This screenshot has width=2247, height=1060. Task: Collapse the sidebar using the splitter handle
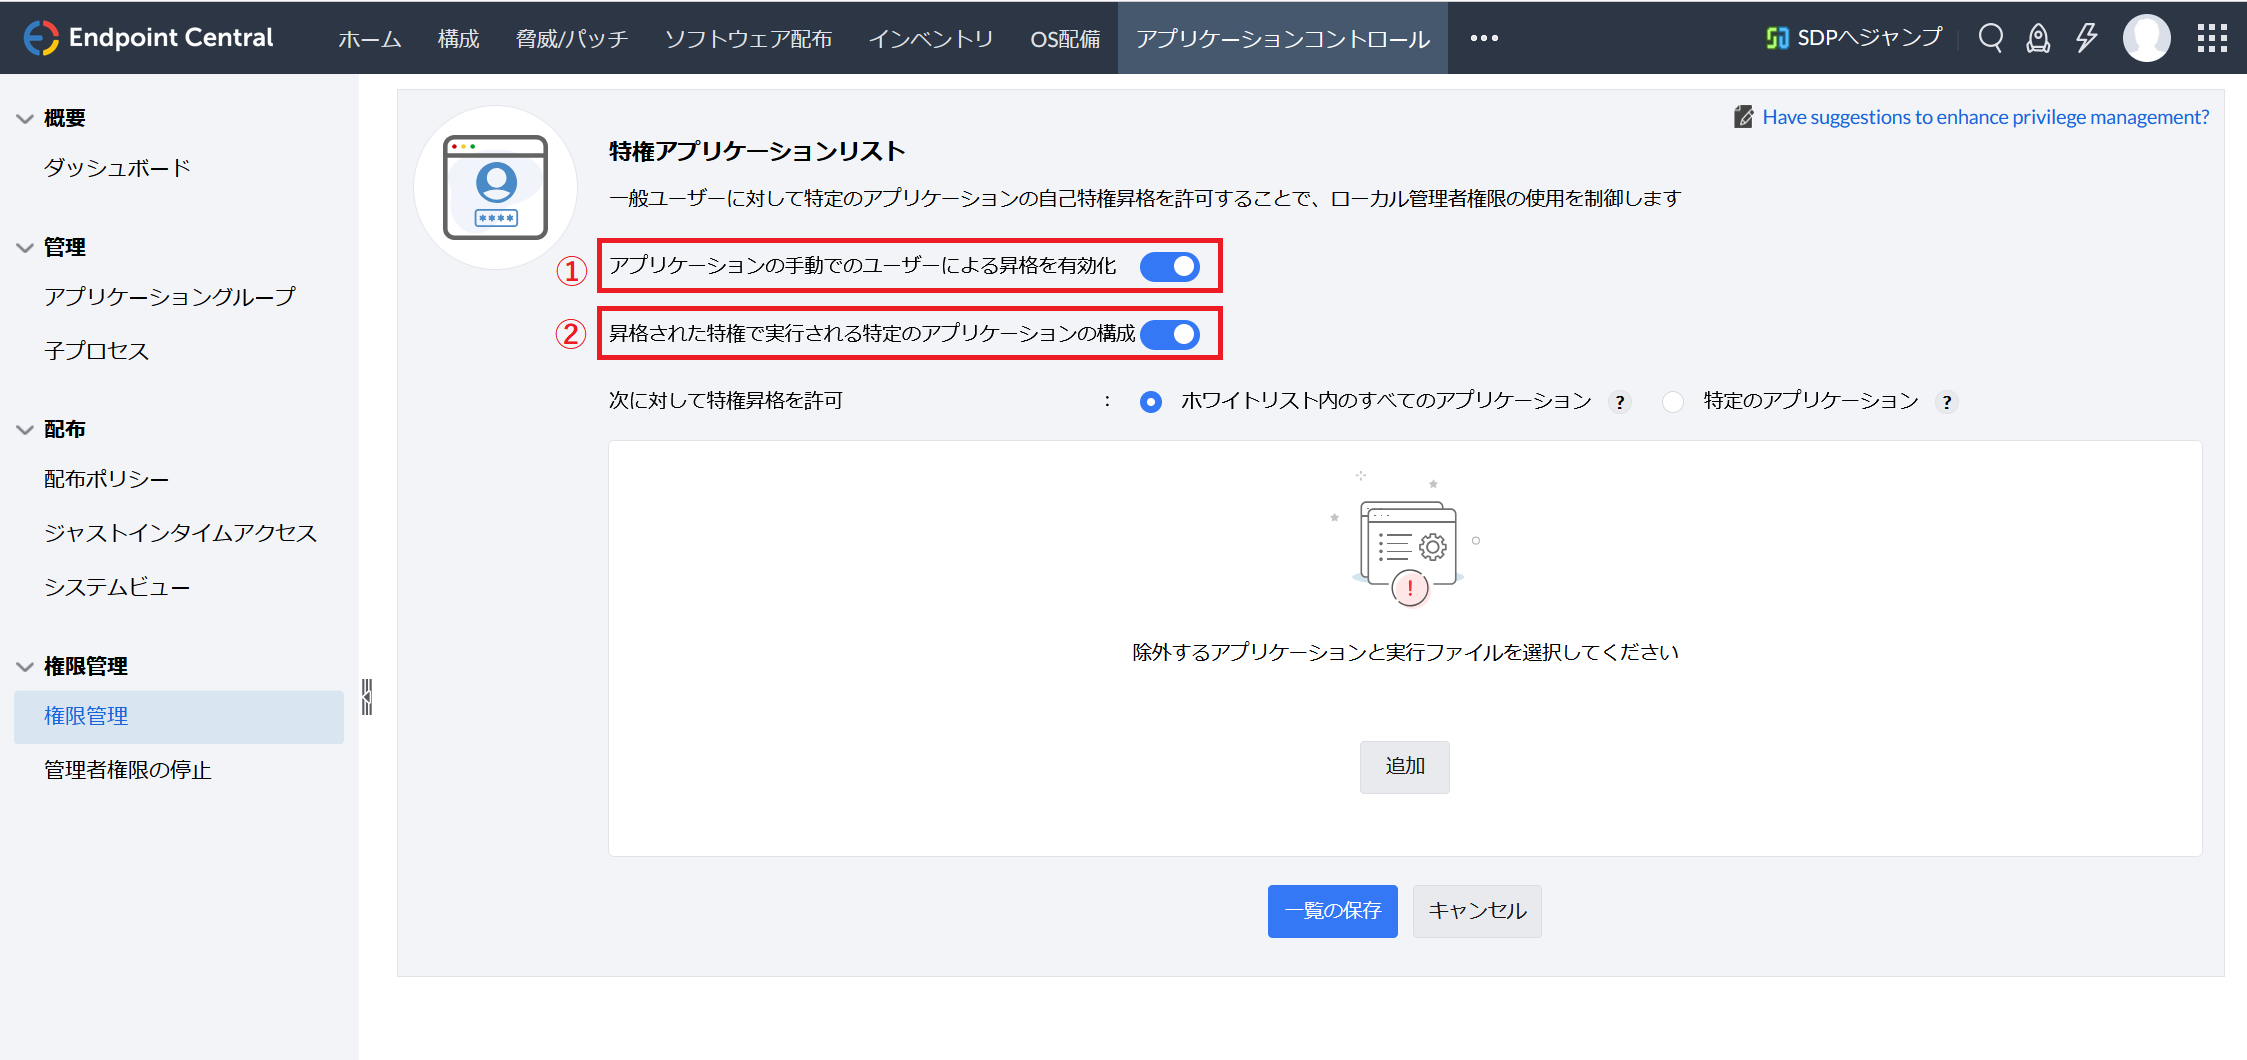tap(367, 697)
